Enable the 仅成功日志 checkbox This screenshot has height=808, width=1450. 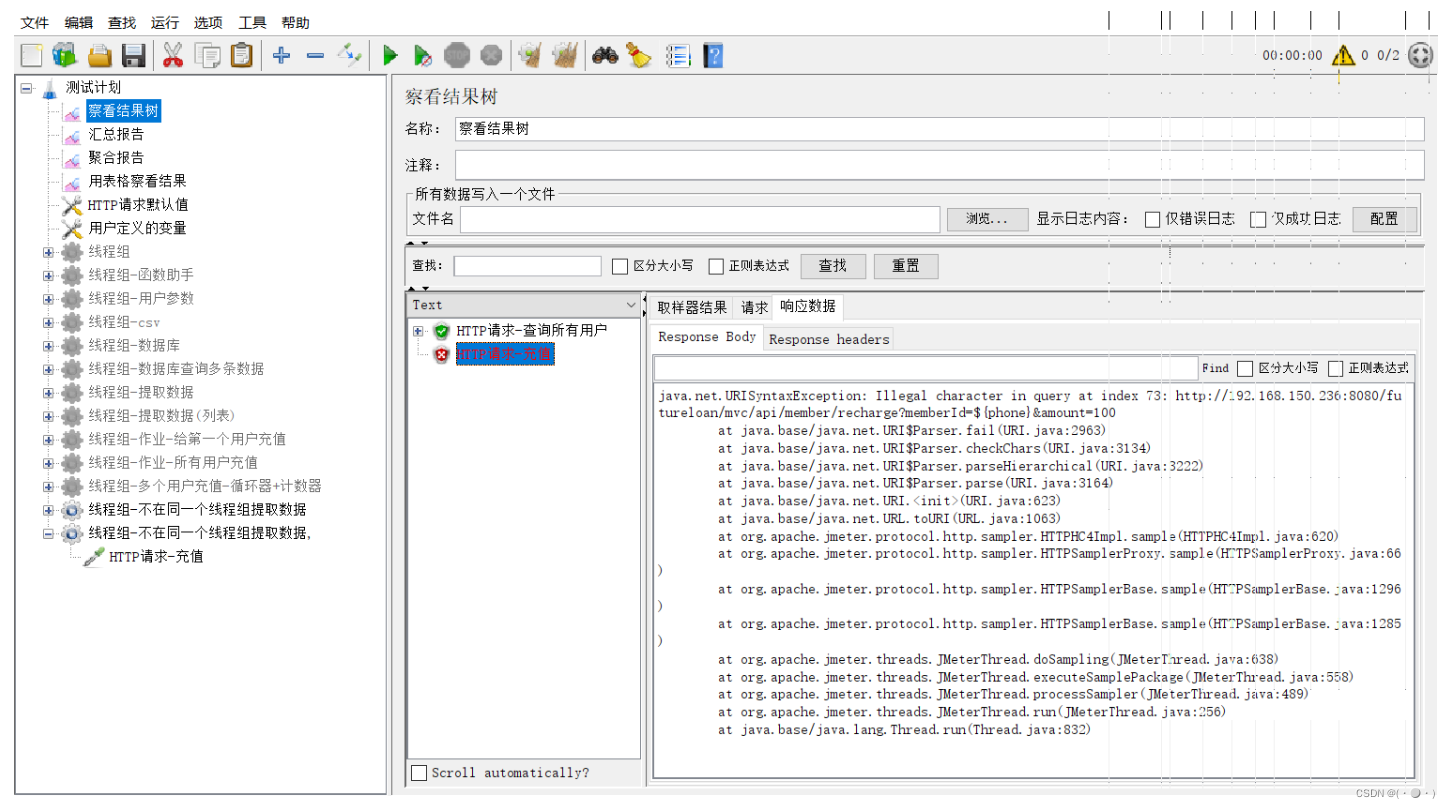[x=1258, y=219]
